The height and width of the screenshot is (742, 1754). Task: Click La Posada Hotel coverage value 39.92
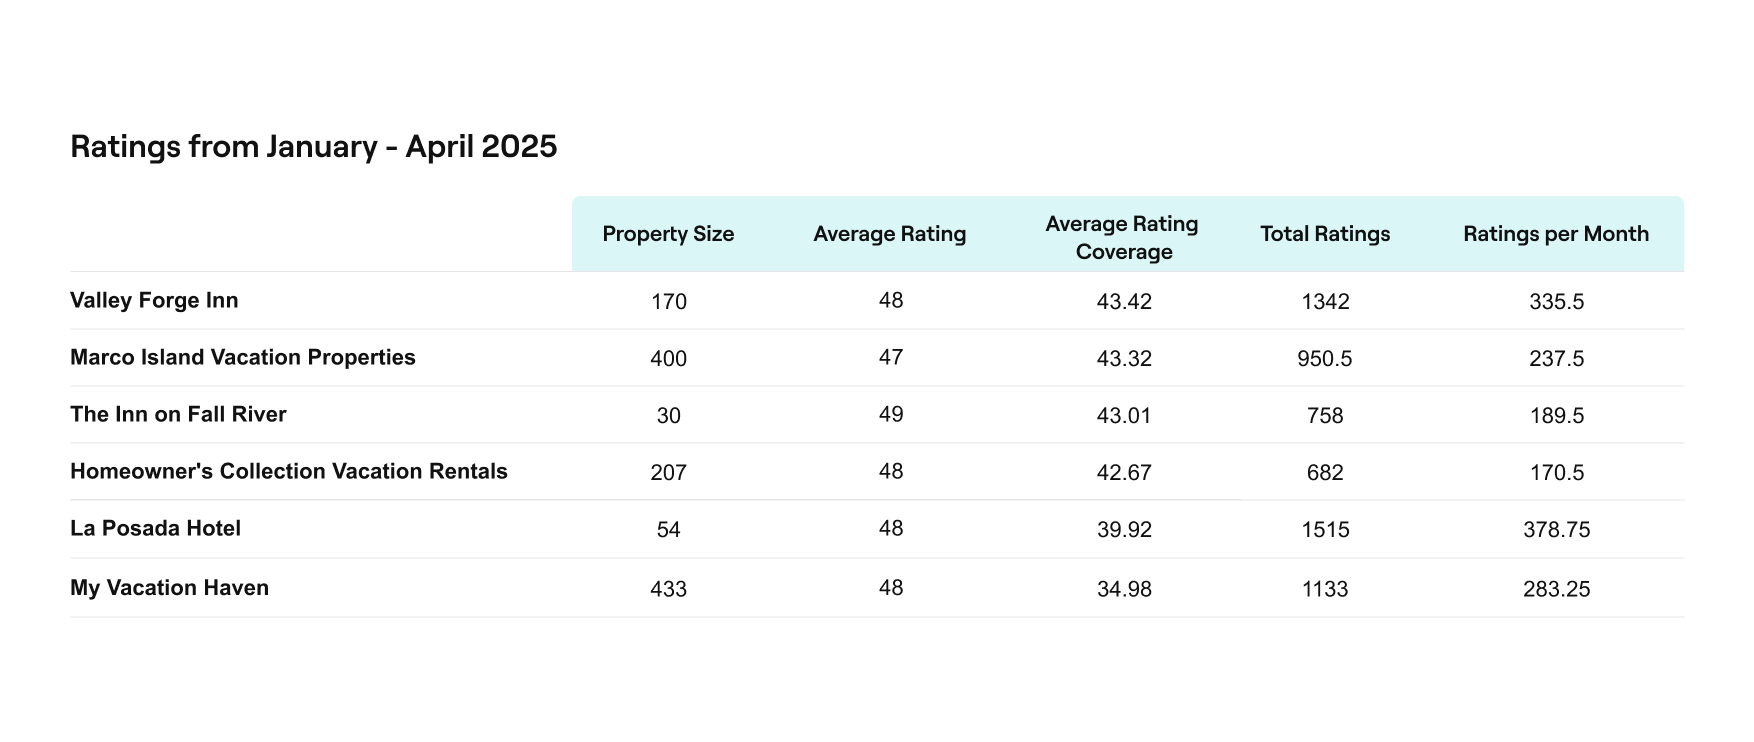click(x=1124, y=530)
